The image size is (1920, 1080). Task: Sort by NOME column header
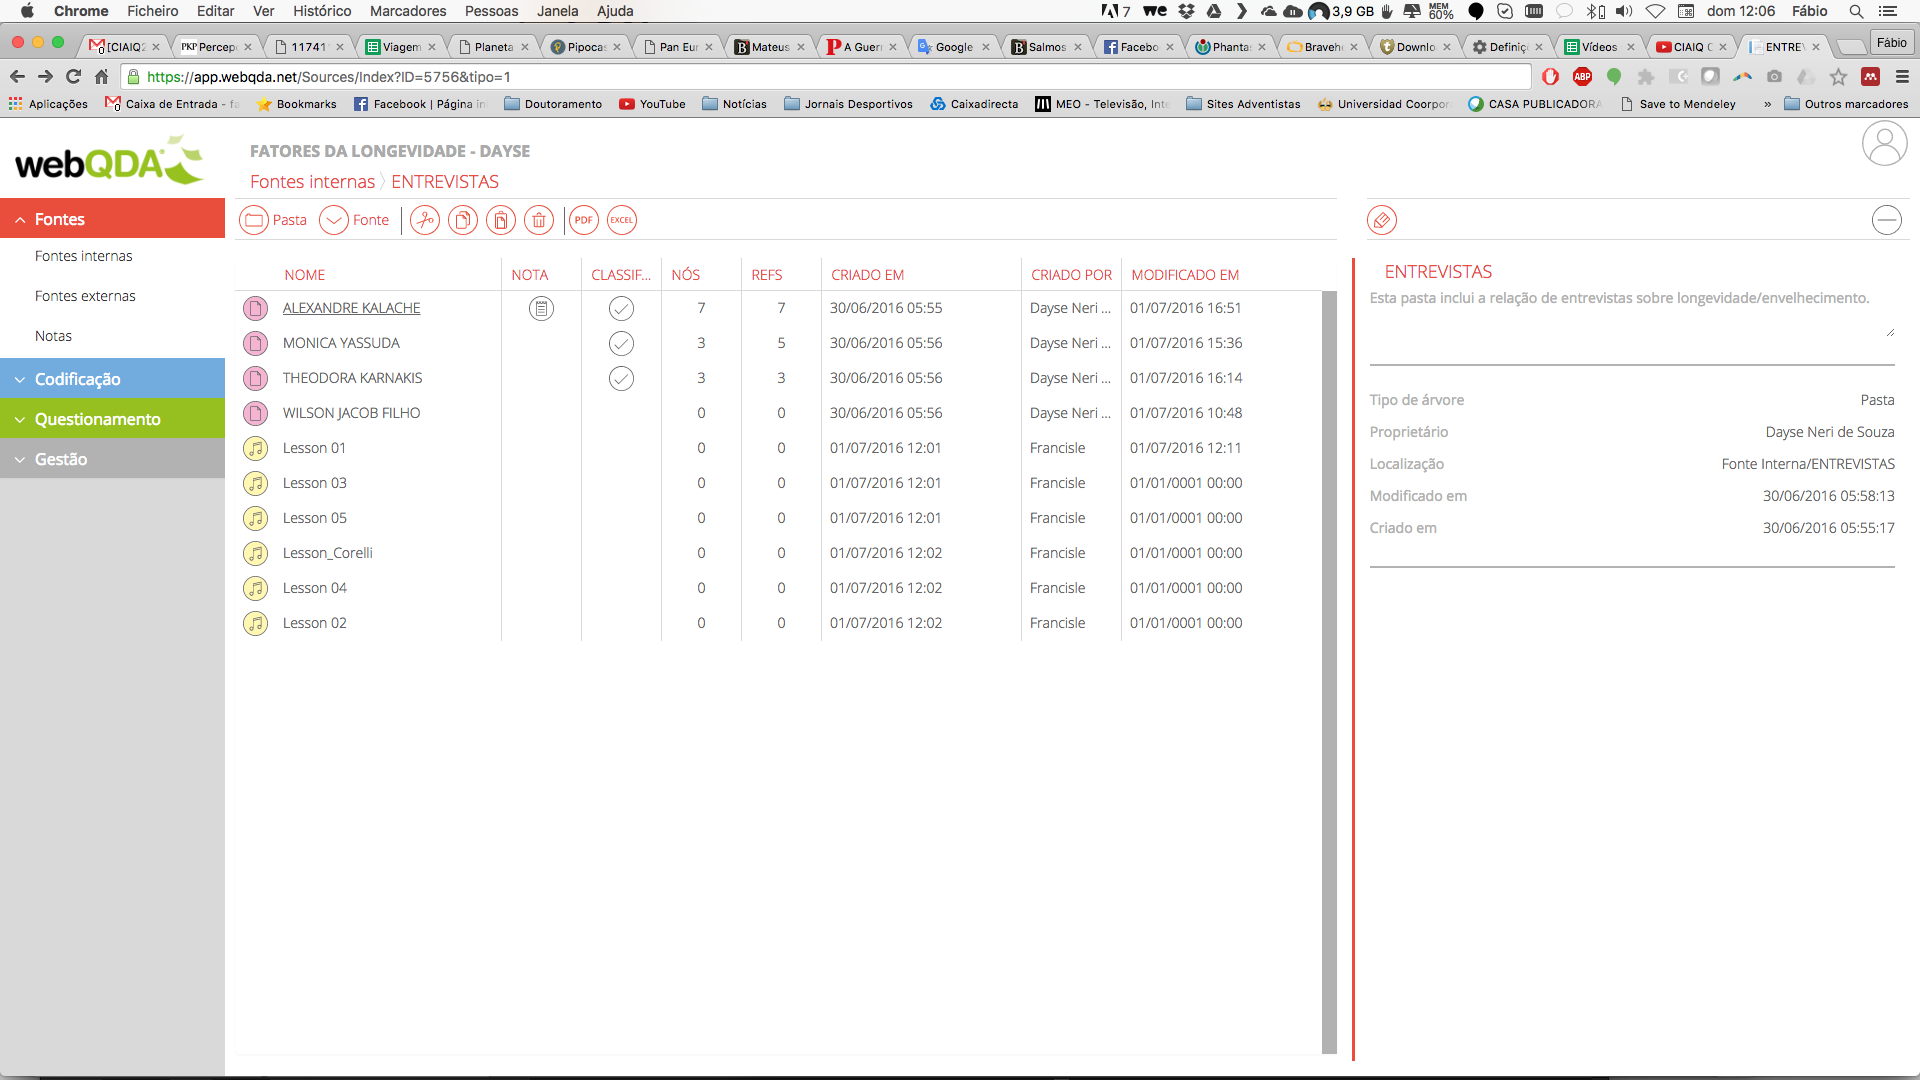[x=304, y=275]
